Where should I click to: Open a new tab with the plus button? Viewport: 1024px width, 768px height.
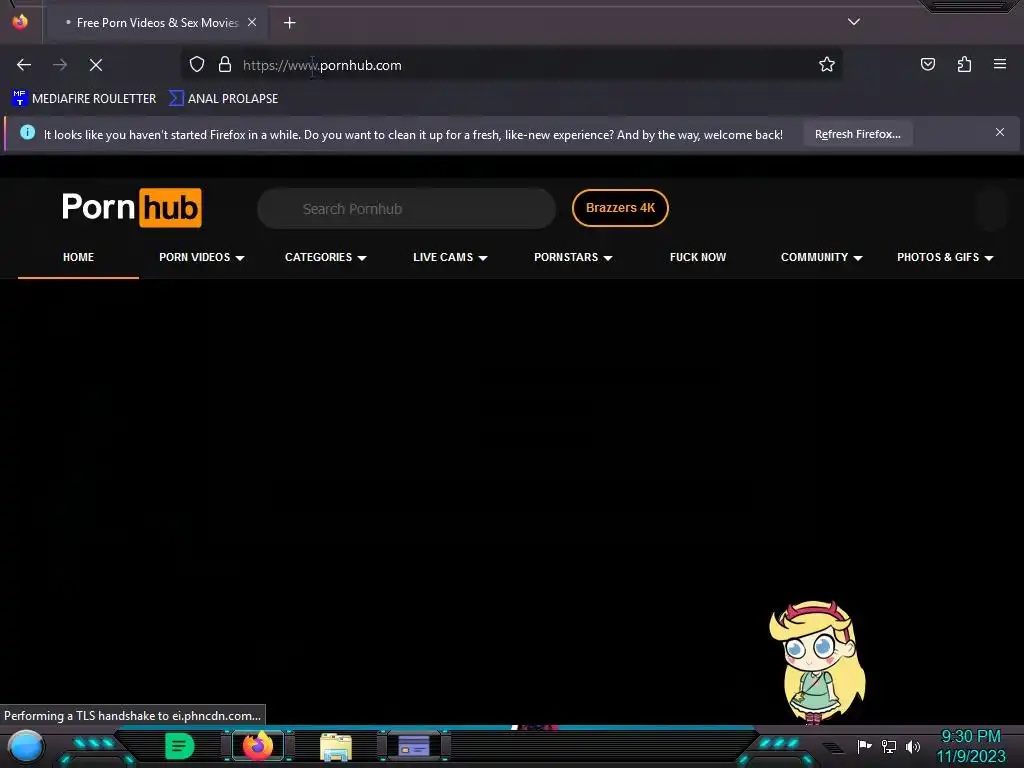click(x=289, y=23)
